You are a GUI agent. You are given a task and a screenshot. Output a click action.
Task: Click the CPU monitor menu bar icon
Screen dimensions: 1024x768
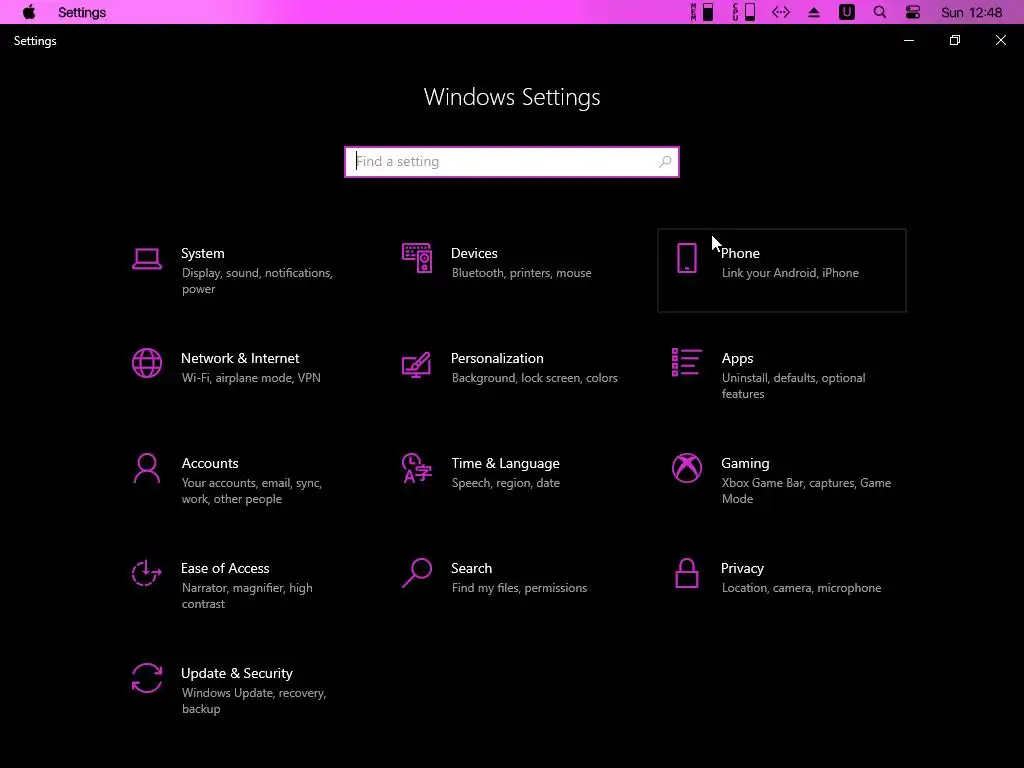click(x=744, y=12)
